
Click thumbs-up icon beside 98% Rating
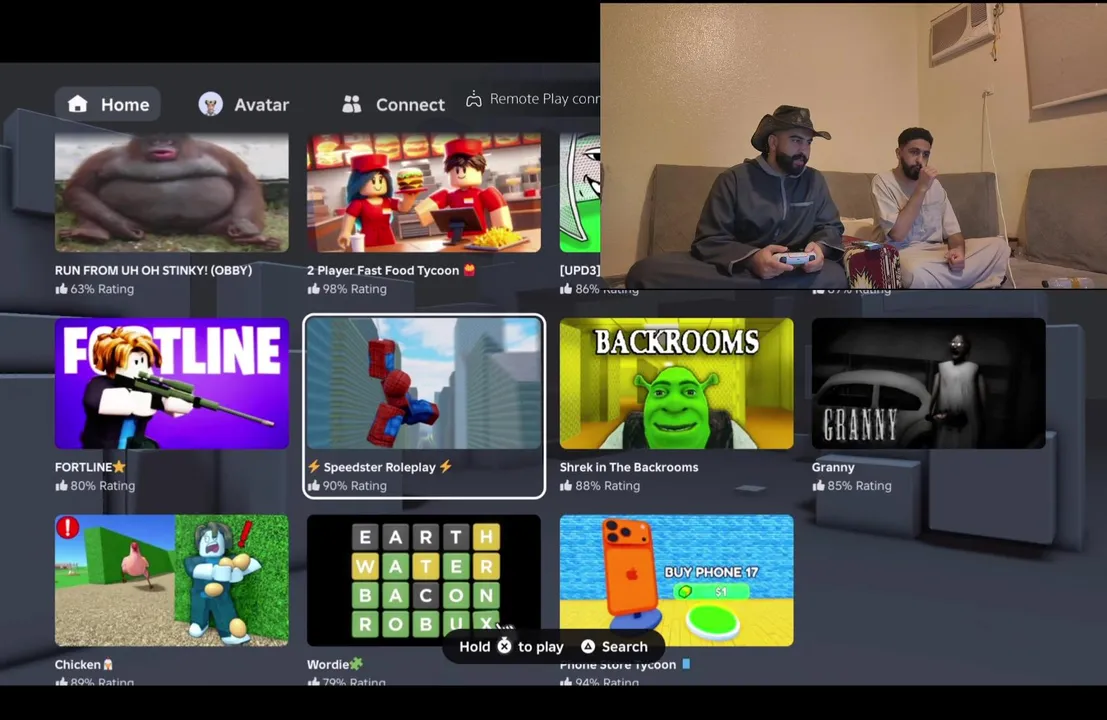point(313,289)
